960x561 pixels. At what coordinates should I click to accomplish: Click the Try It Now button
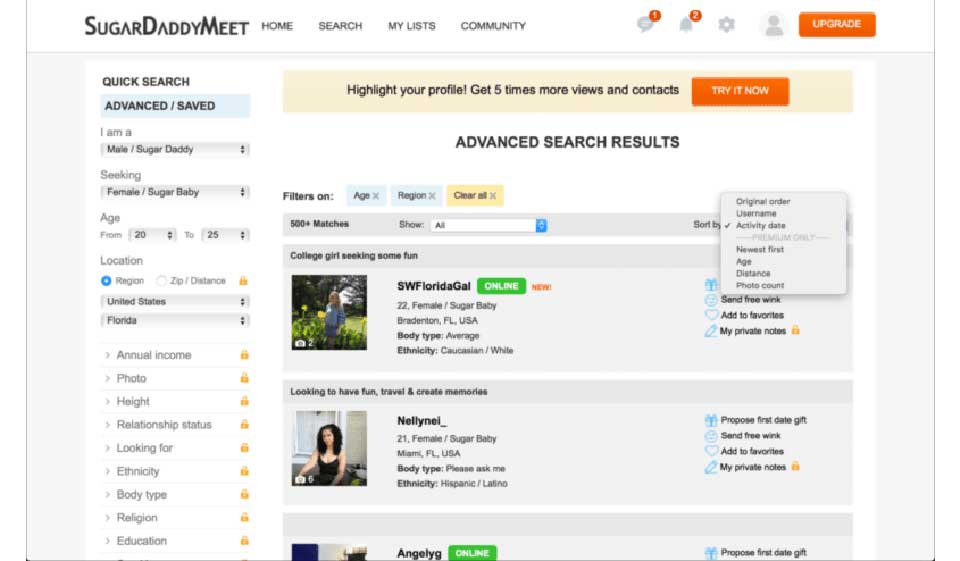point(740,91)
